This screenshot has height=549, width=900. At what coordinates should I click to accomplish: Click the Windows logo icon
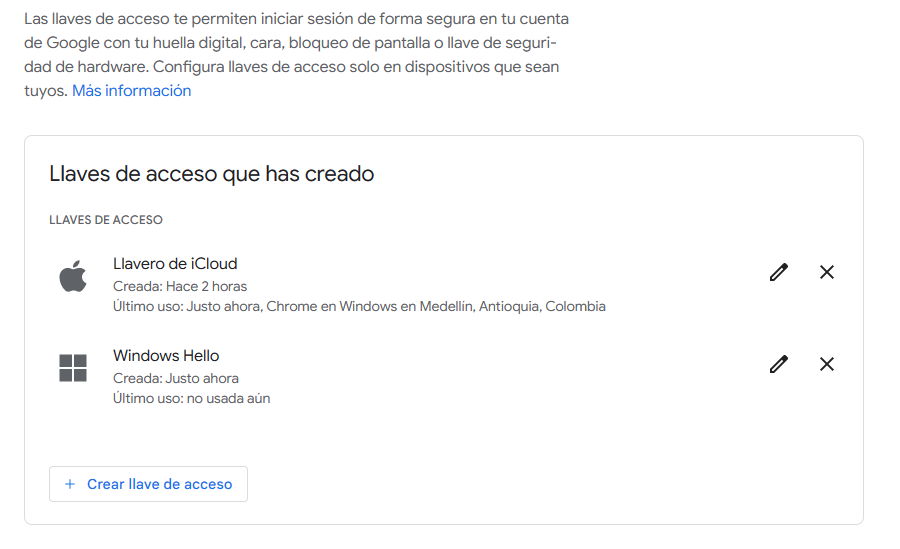pos(73,368)
